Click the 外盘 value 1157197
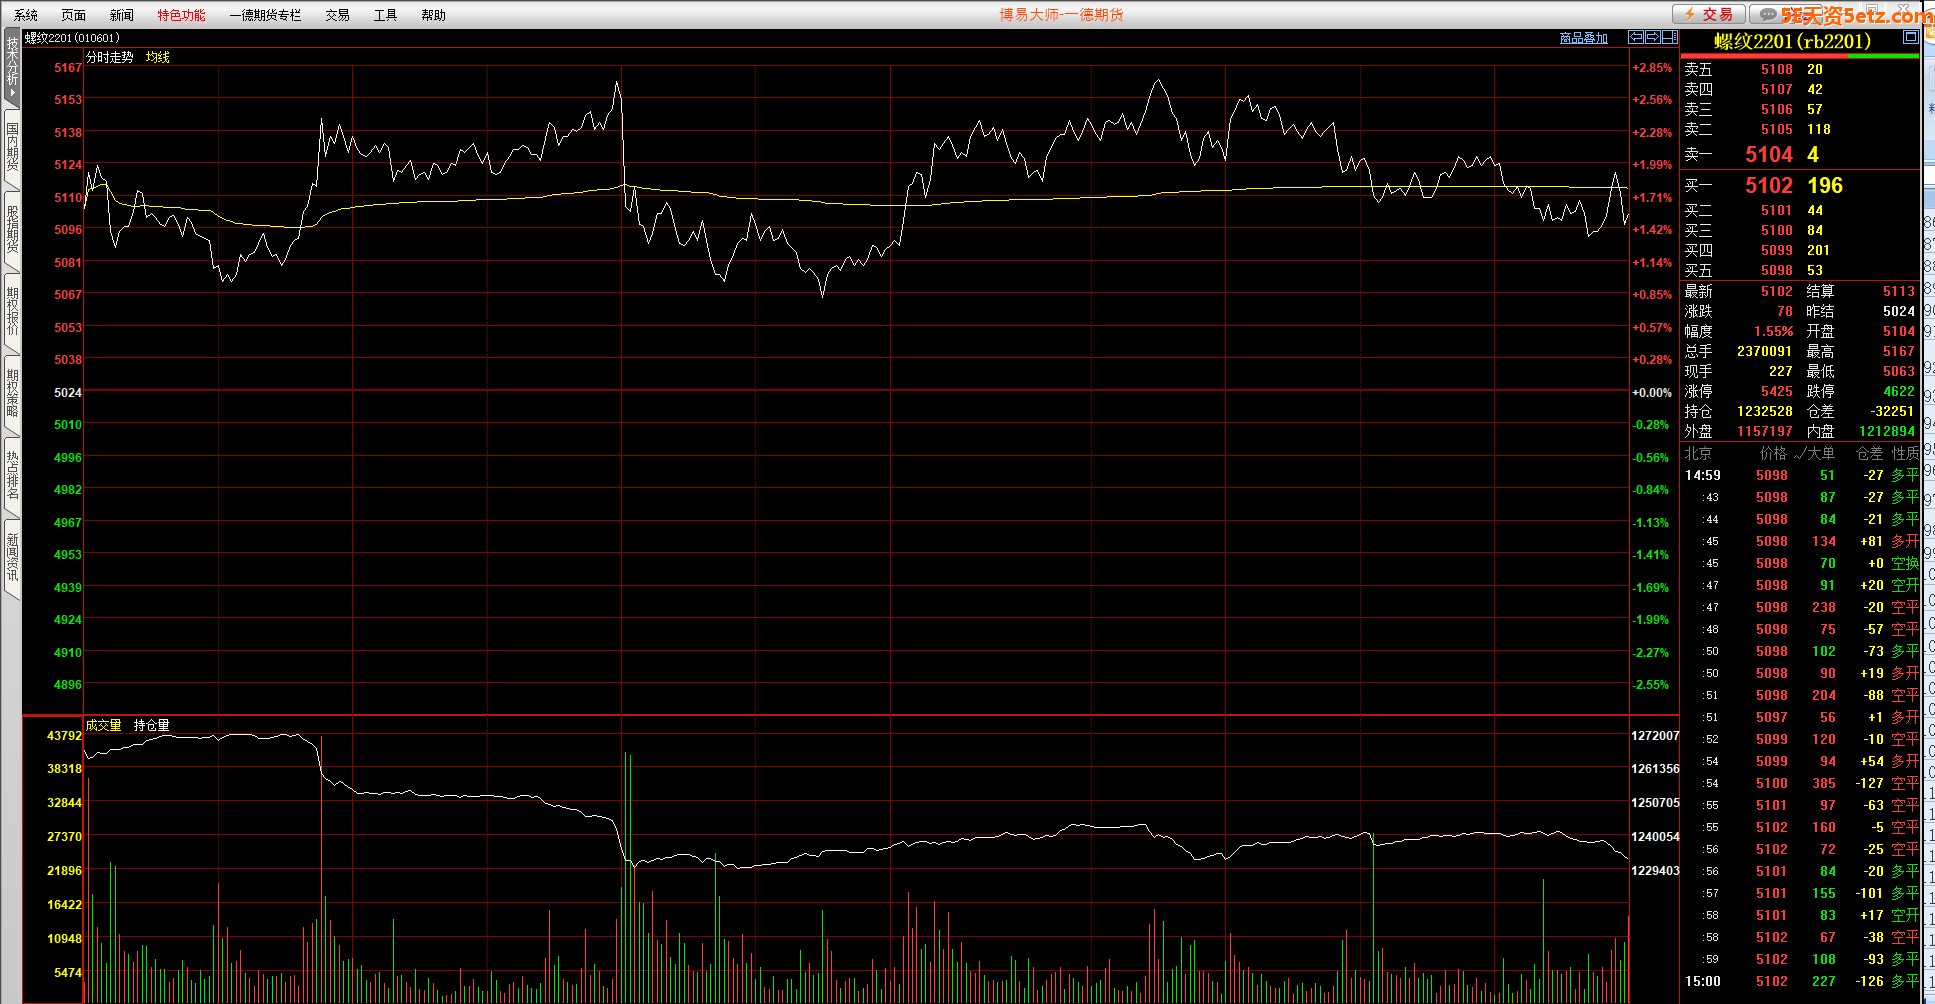The height and width of the screenshot is (1004, 1935). pyautogui.click(x=1764, y=431)
